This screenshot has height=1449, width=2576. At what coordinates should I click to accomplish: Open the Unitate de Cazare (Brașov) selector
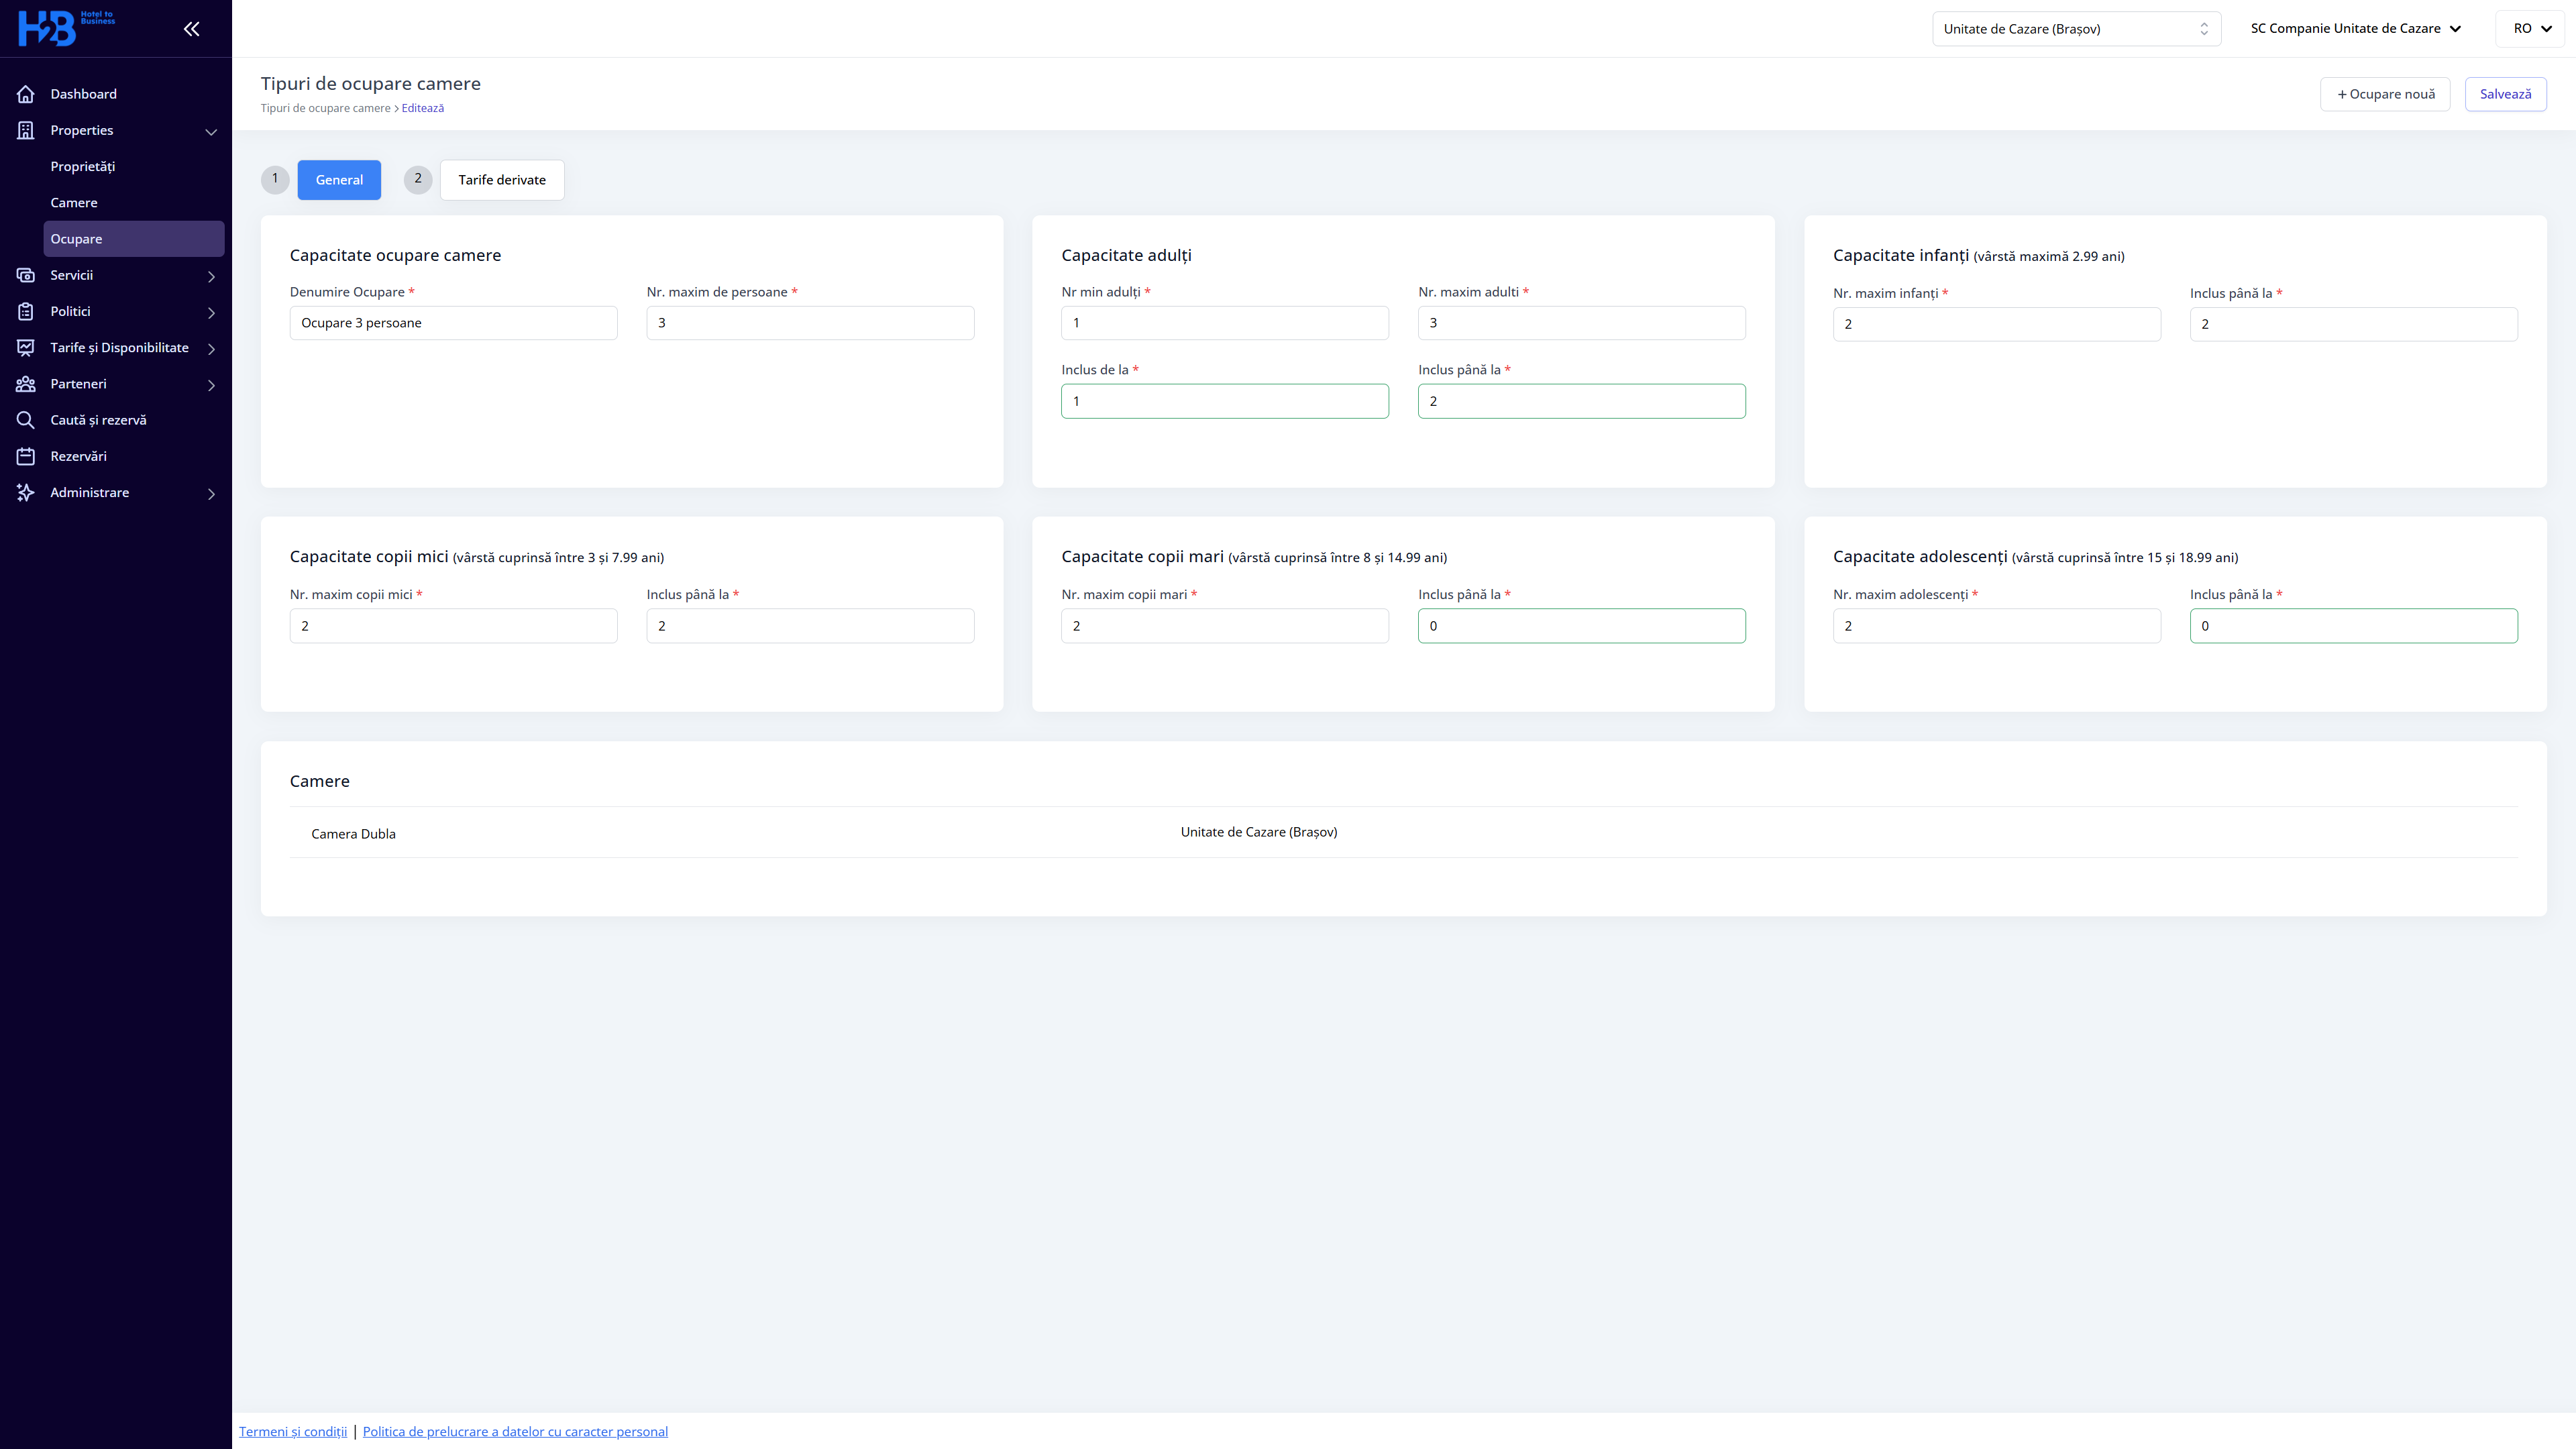[x=2076, y=29]
